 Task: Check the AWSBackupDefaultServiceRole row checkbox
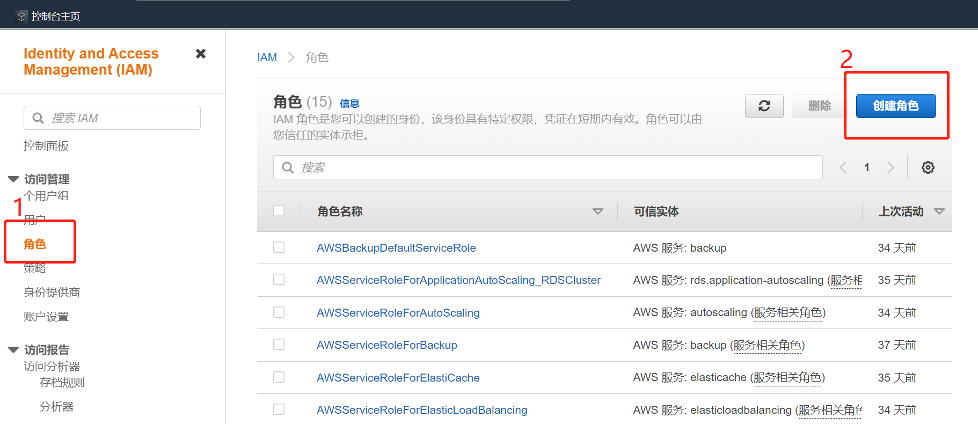coord(279,248)
